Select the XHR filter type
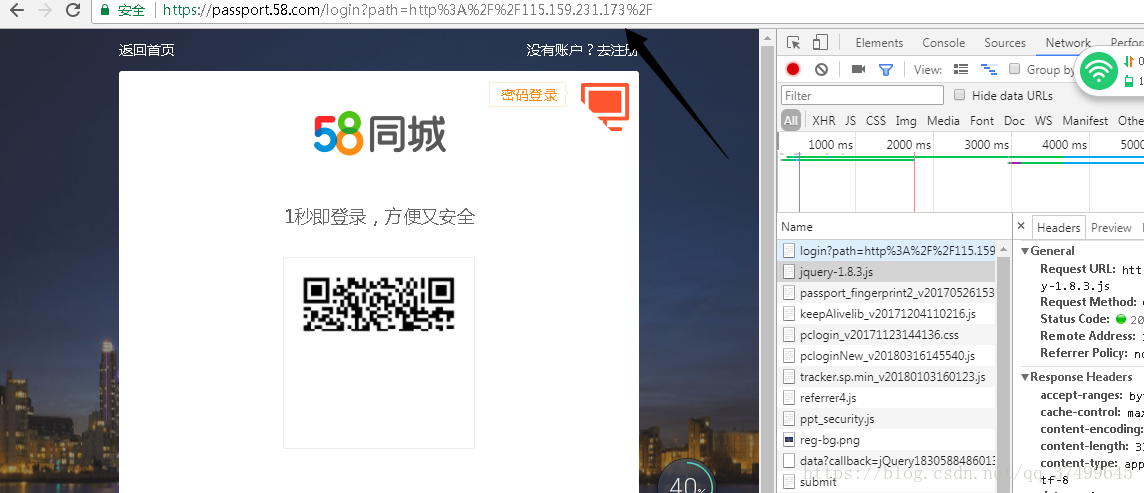 tap(824, 120)
